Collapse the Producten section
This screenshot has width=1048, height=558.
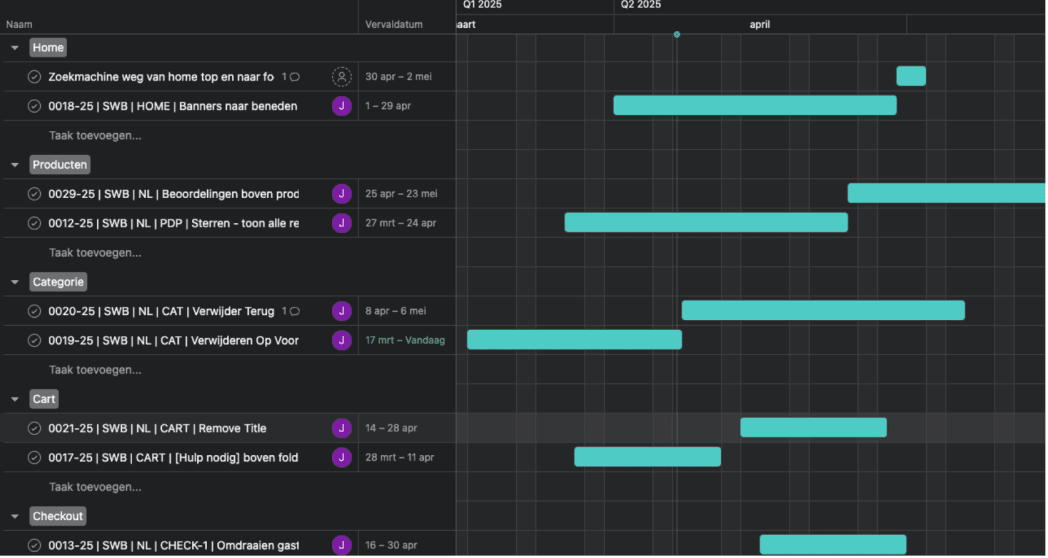click(15, 165)
